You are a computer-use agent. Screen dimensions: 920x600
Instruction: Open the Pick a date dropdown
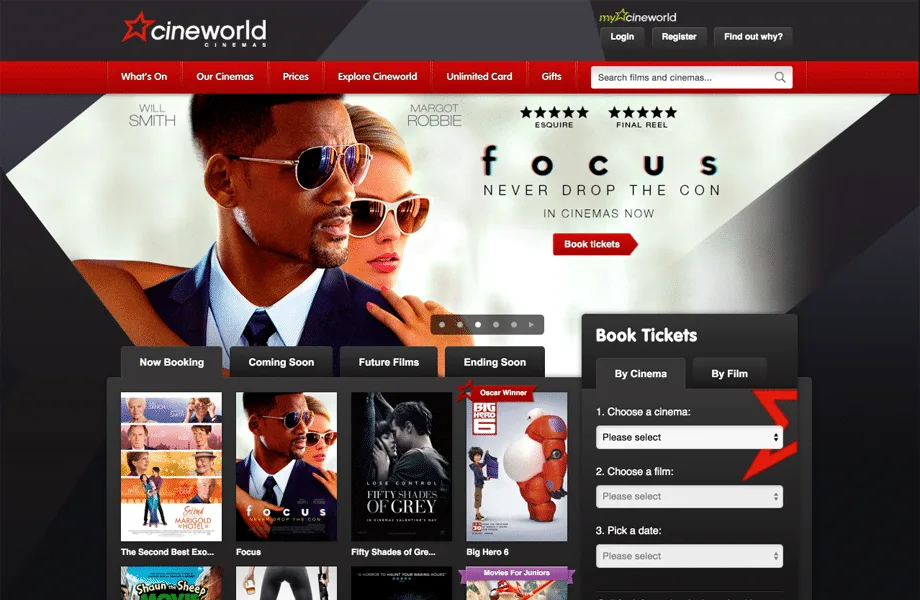tap(689, 556)
